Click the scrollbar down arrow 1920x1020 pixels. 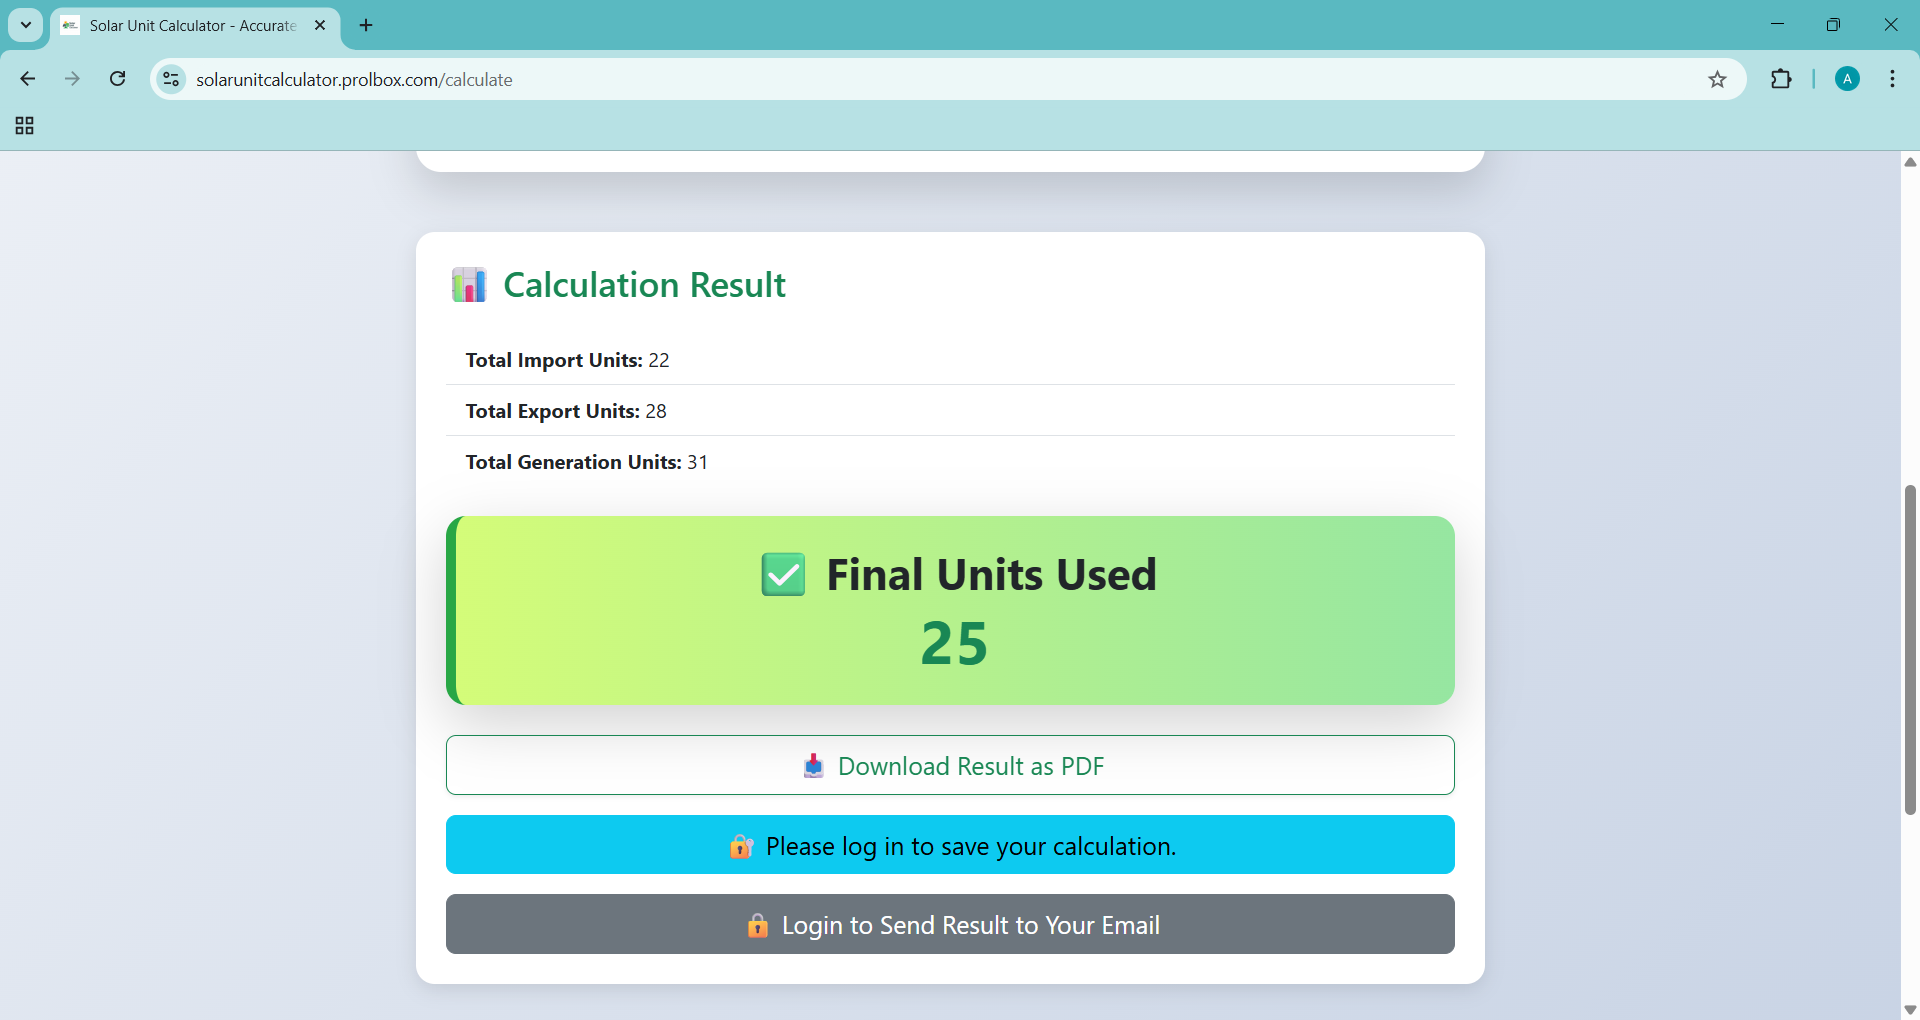point(1910,1009)
